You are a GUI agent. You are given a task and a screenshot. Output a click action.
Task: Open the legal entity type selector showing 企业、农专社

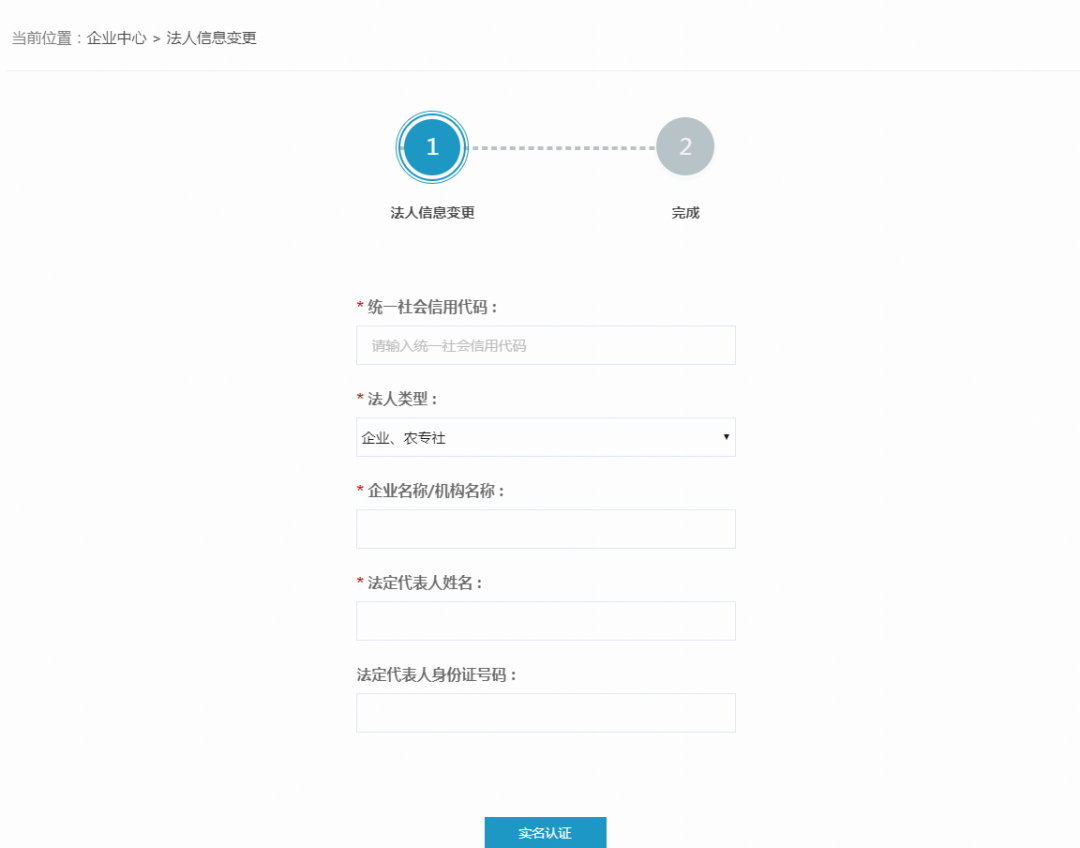546,437
